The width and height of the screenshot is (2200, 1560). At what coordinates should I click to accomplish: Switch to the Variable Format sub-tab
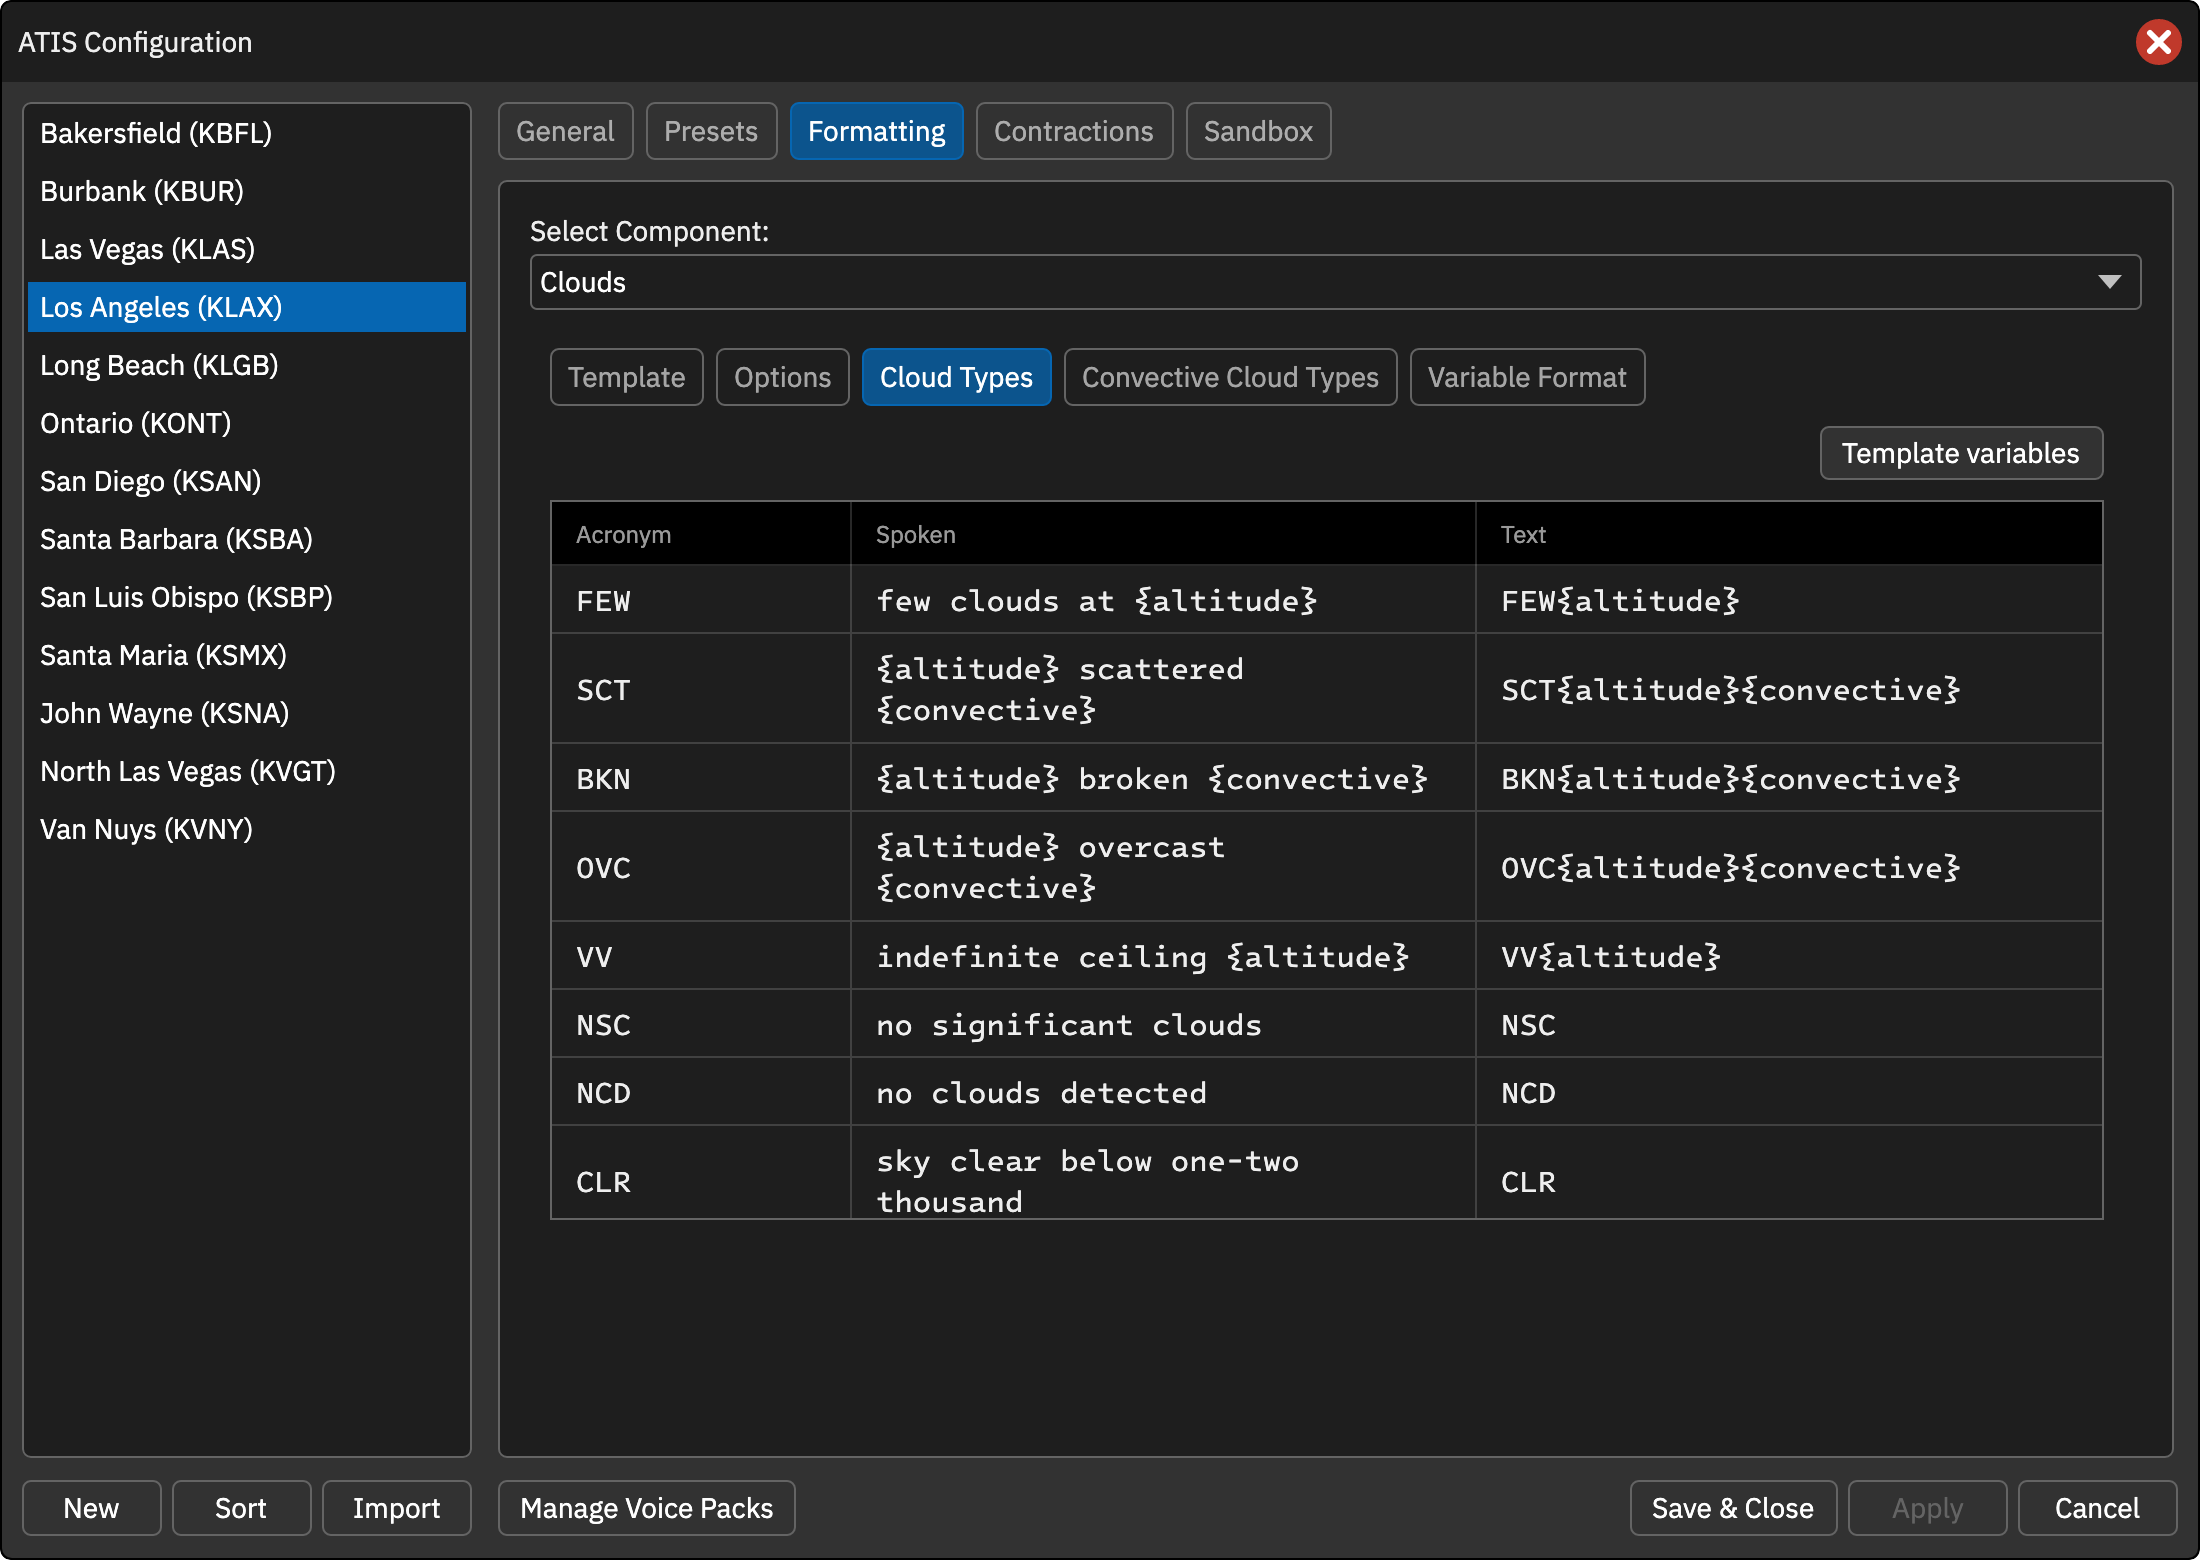coord(1527,377)
